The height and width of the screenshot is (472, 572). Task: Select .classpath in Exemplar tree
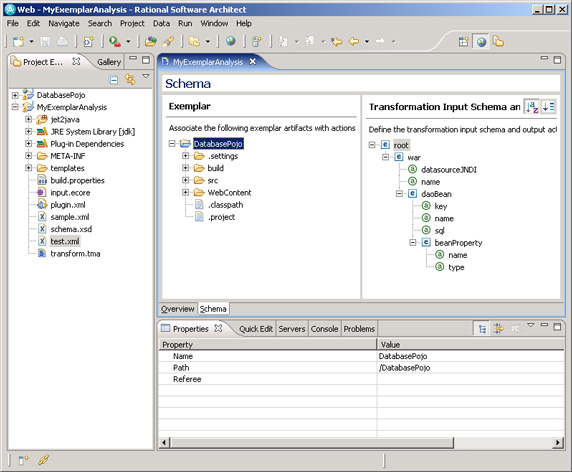pyautogui.click(x=225, y=205)
